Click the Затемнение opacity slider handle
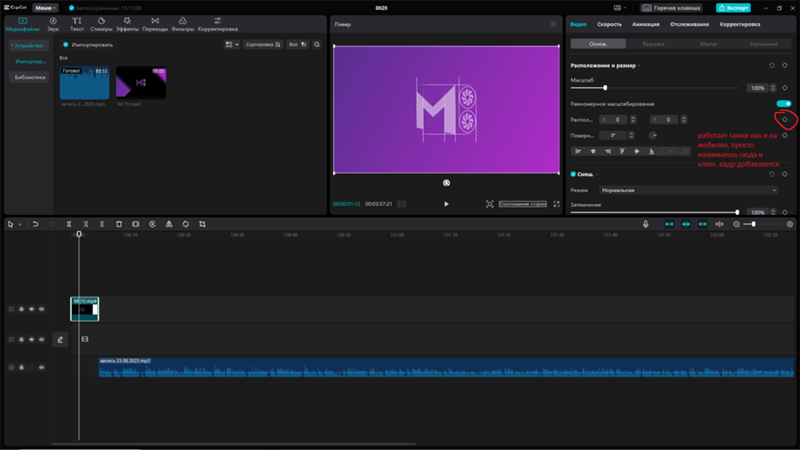The height and width of the screenshot is (450, 800). coord(737,212)
